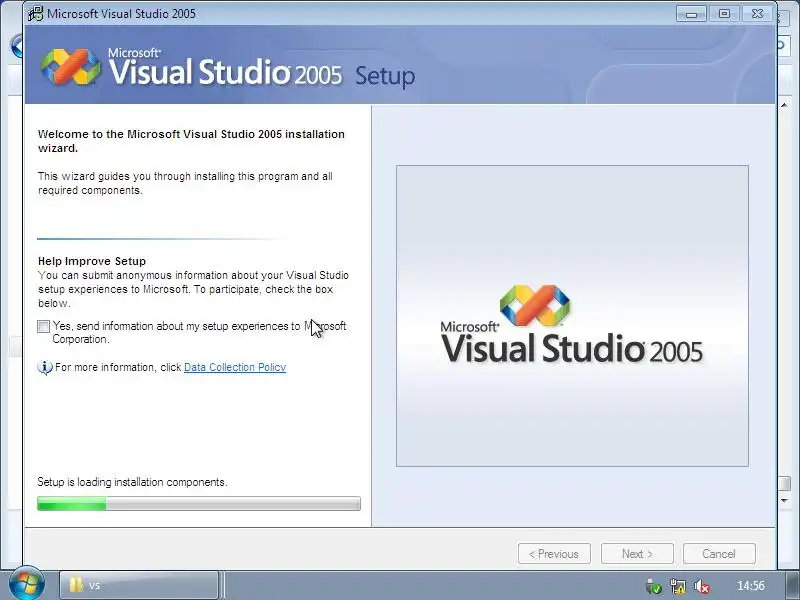Click the setup installer icon in the title bar
This screenshot has width=800, height=600.
coord(36,13)
